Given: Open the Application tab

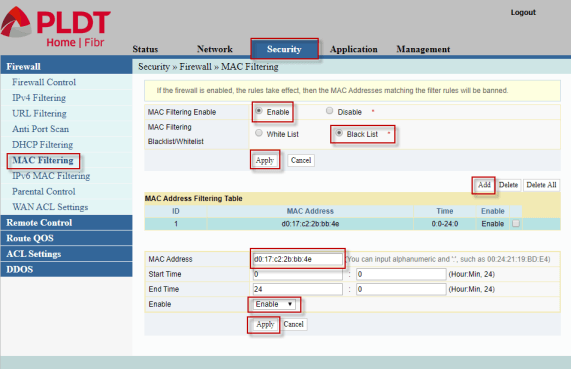Looking at the screenshot, I should click(354, 49).
